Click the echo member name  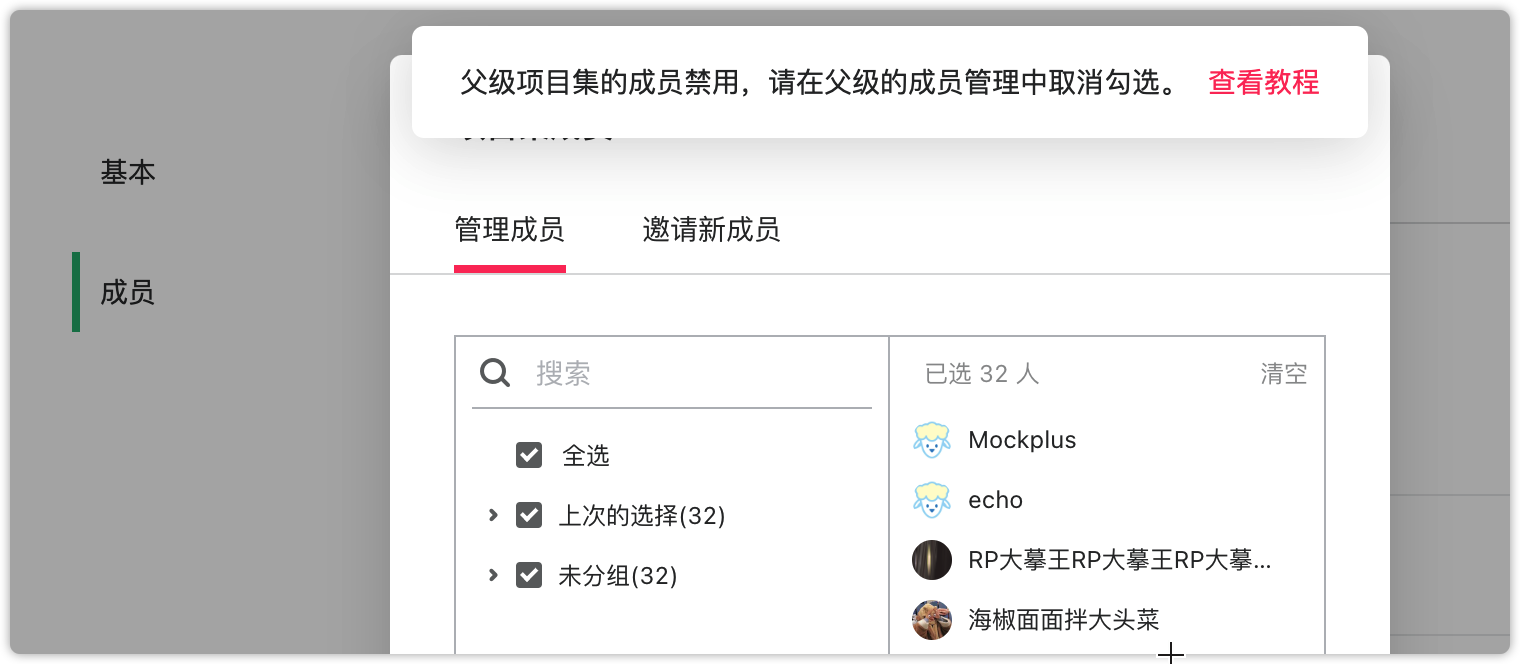tap(995, 500)
